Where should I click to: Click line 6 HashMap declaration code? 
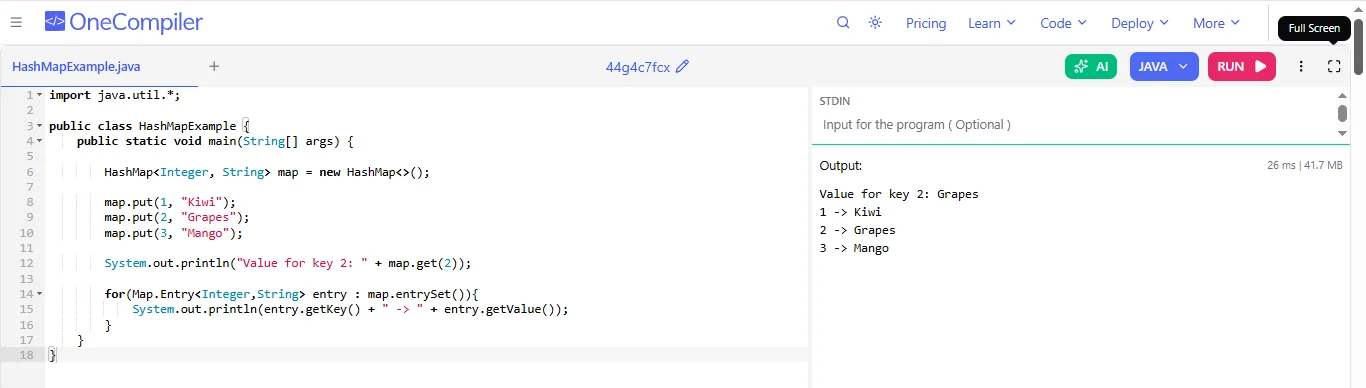[266, 172]
